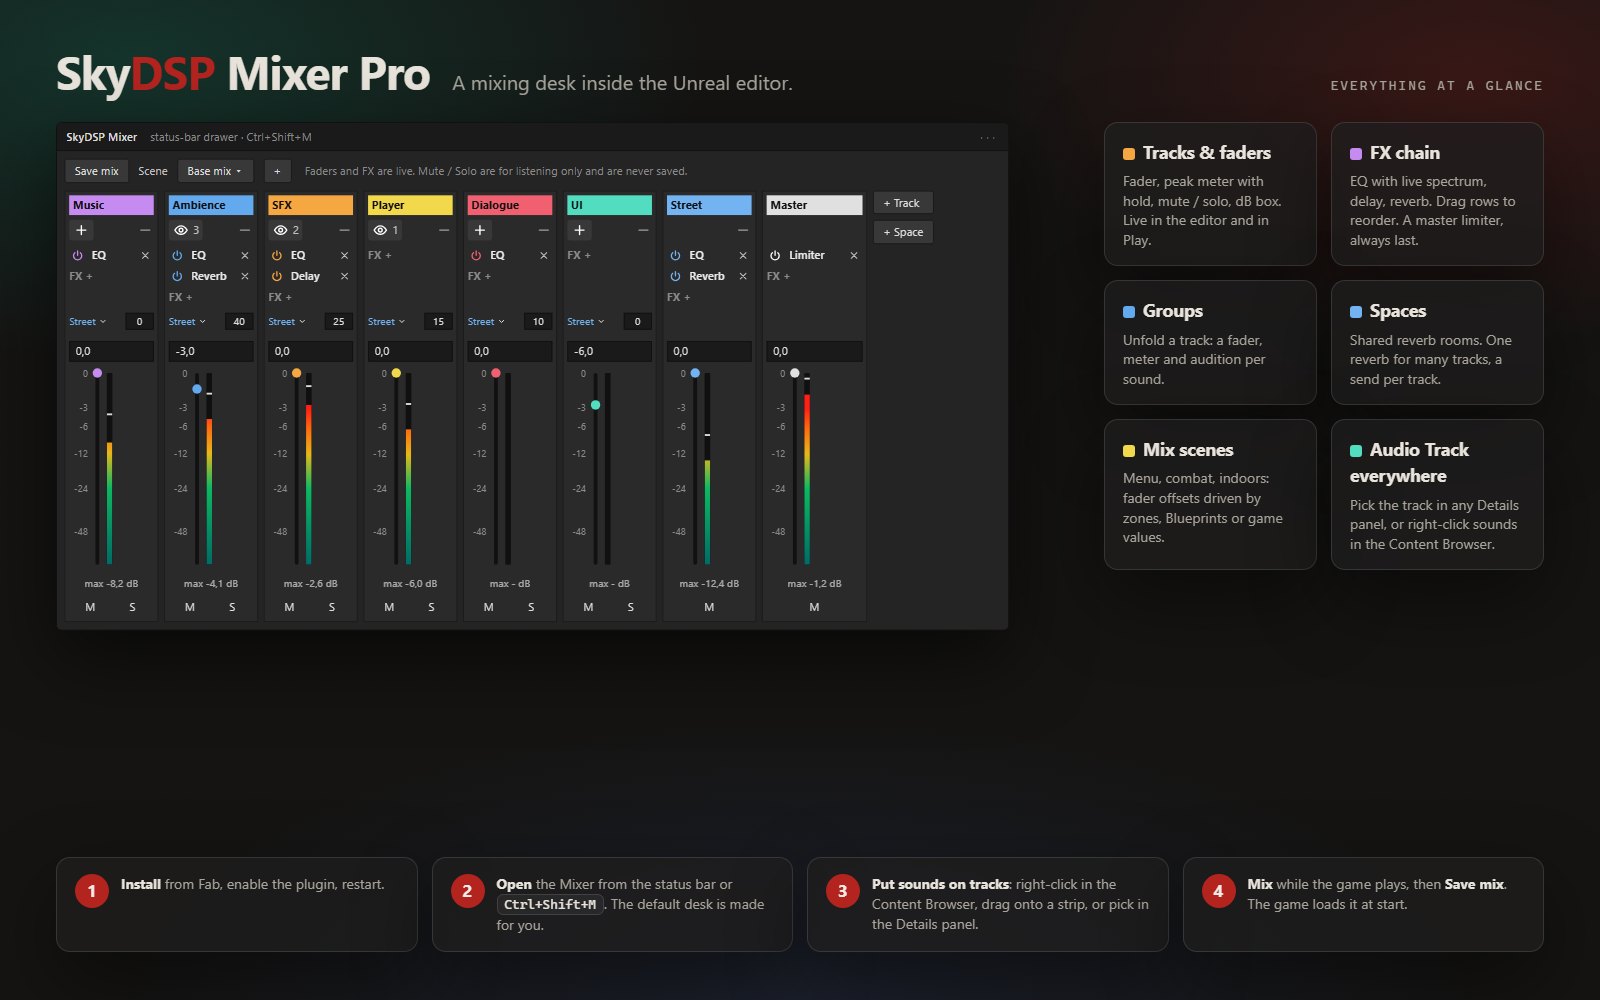Viewport: 1600px width, 1000px height.
Task: Add a new track with + Track
Action: (903, 203)
